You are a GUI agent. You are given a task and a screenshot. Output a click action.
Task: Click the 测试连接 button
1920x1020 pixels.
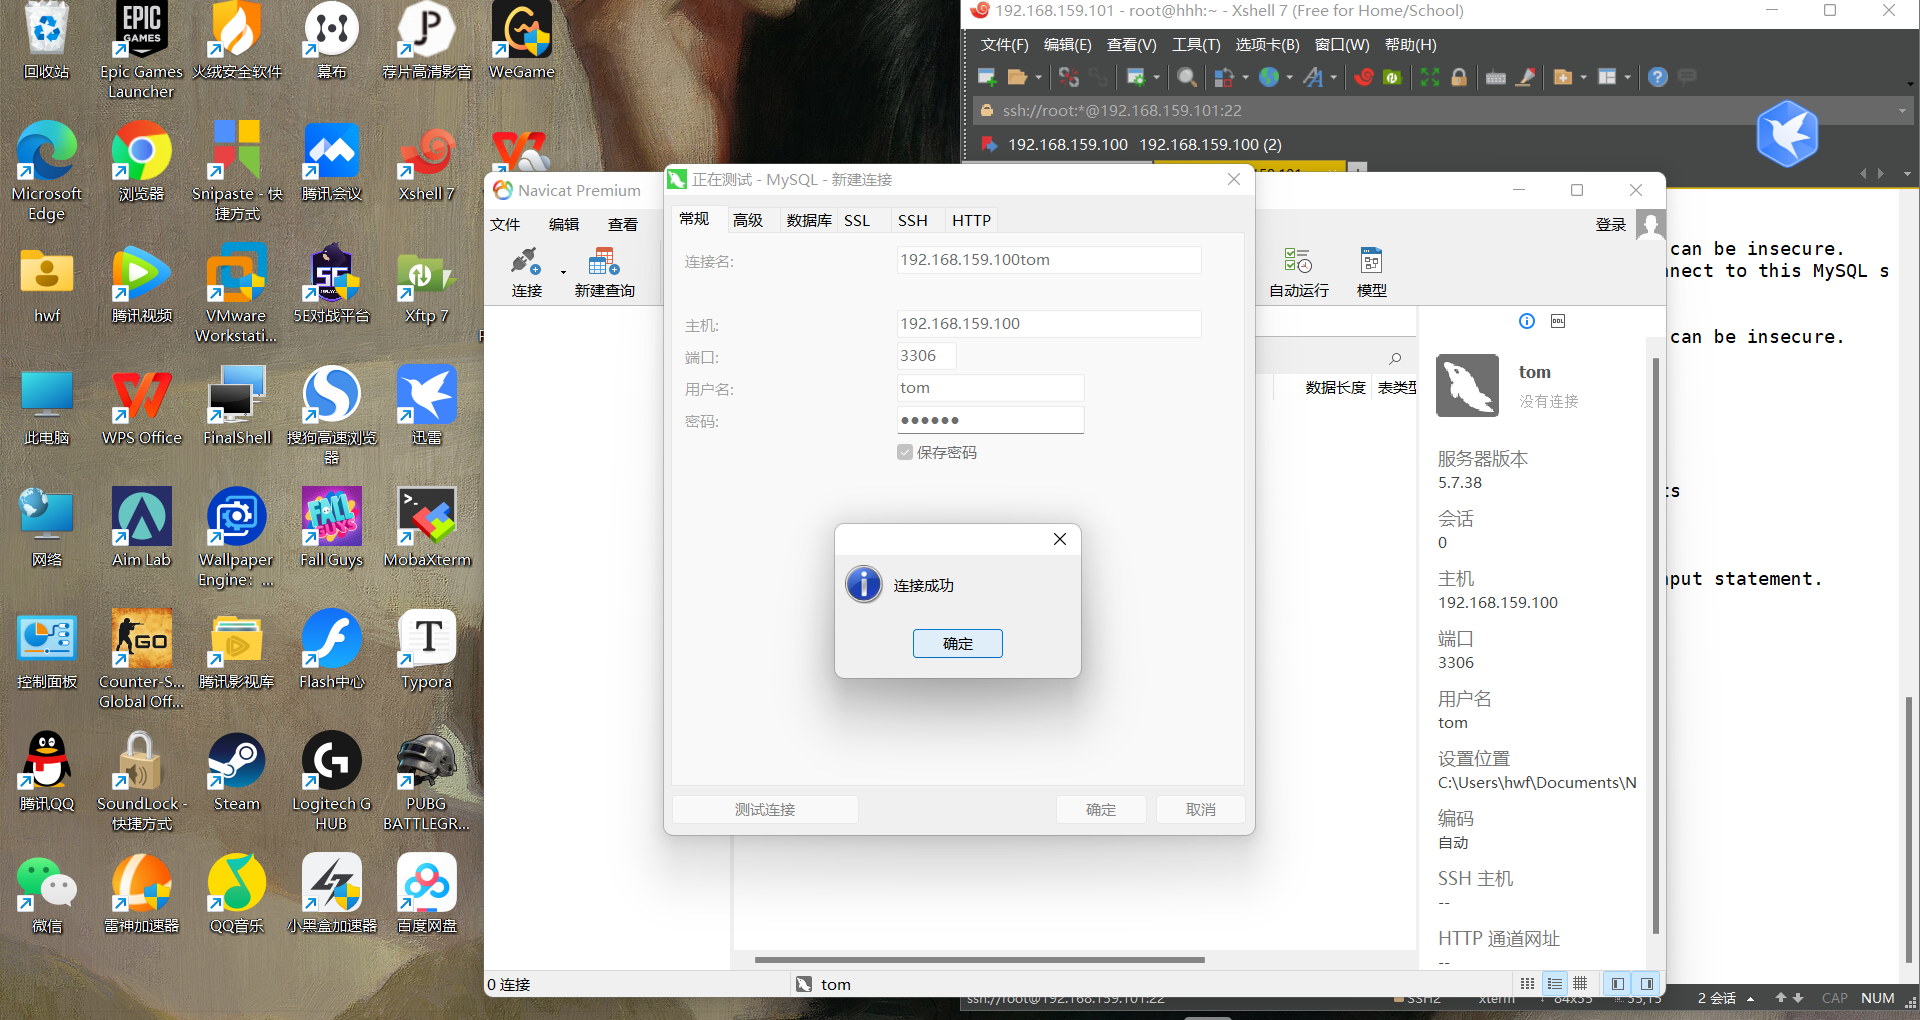[x=765, y=809]
